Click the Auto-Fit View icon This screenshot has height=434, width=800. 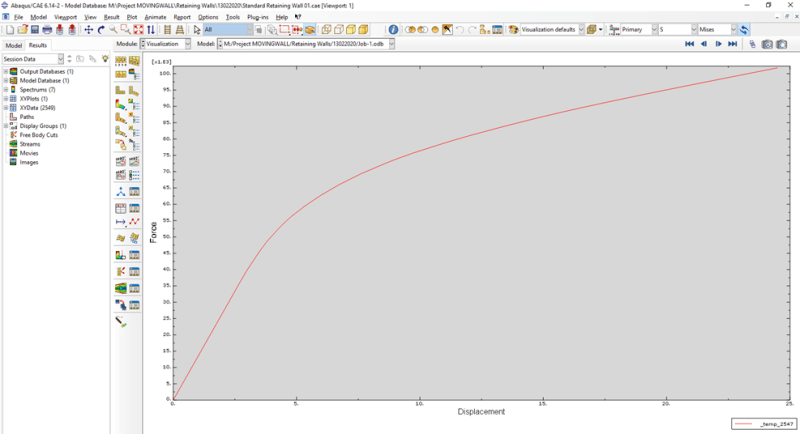(138, 30)
